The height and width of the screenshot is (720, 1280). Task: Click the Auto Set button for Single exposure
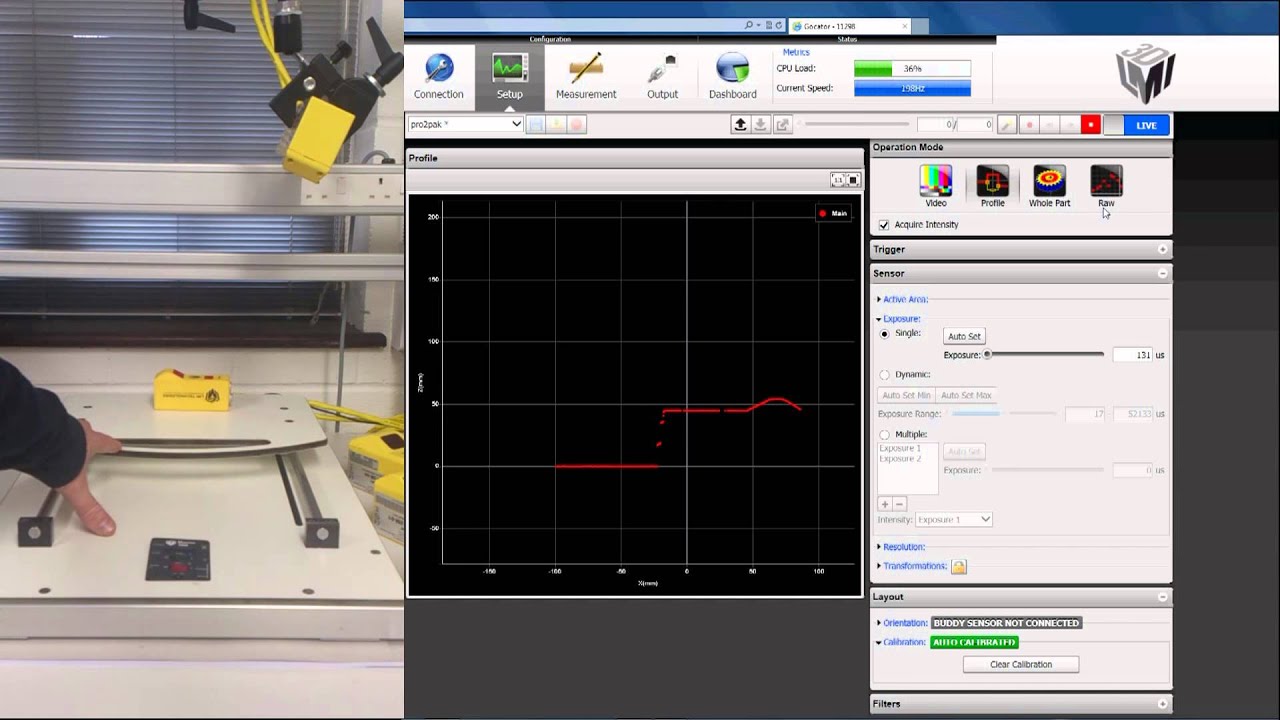click(964, 336)
